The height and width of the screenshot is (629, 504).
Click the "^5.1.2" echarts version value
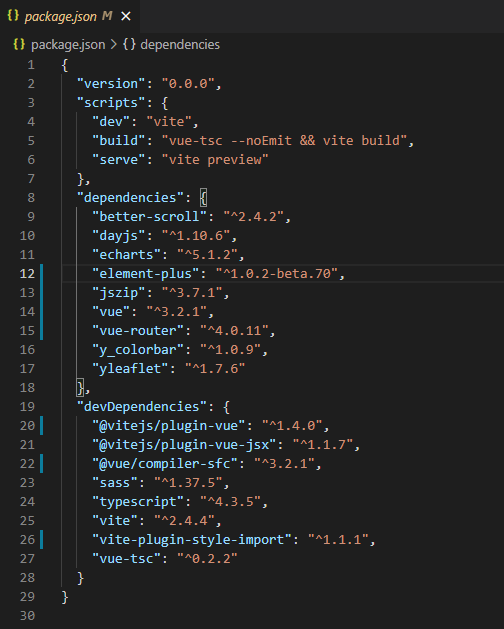(207, 255)
